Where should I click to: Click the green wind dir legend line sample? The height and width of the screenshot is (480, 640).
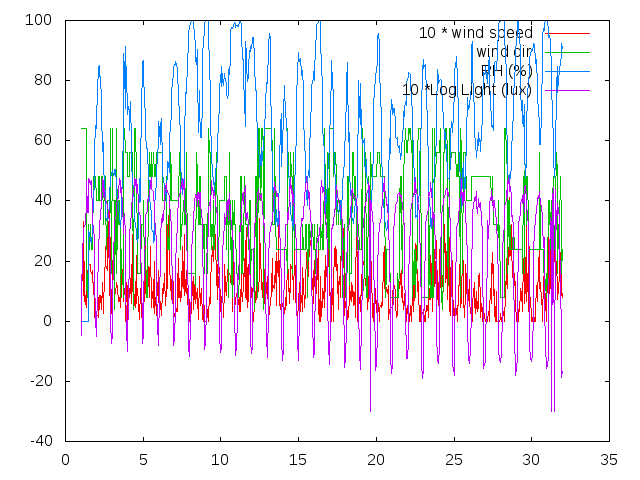click(x=567, y=52)
